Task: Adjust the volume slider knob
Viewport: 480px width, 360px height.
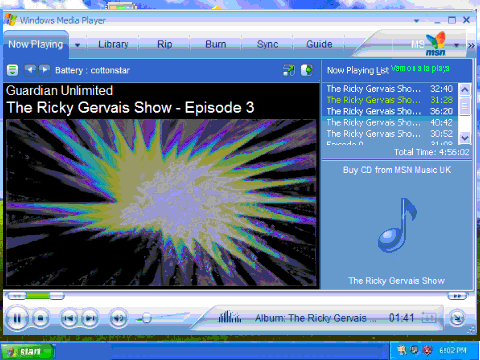Action: pos(146,319)
